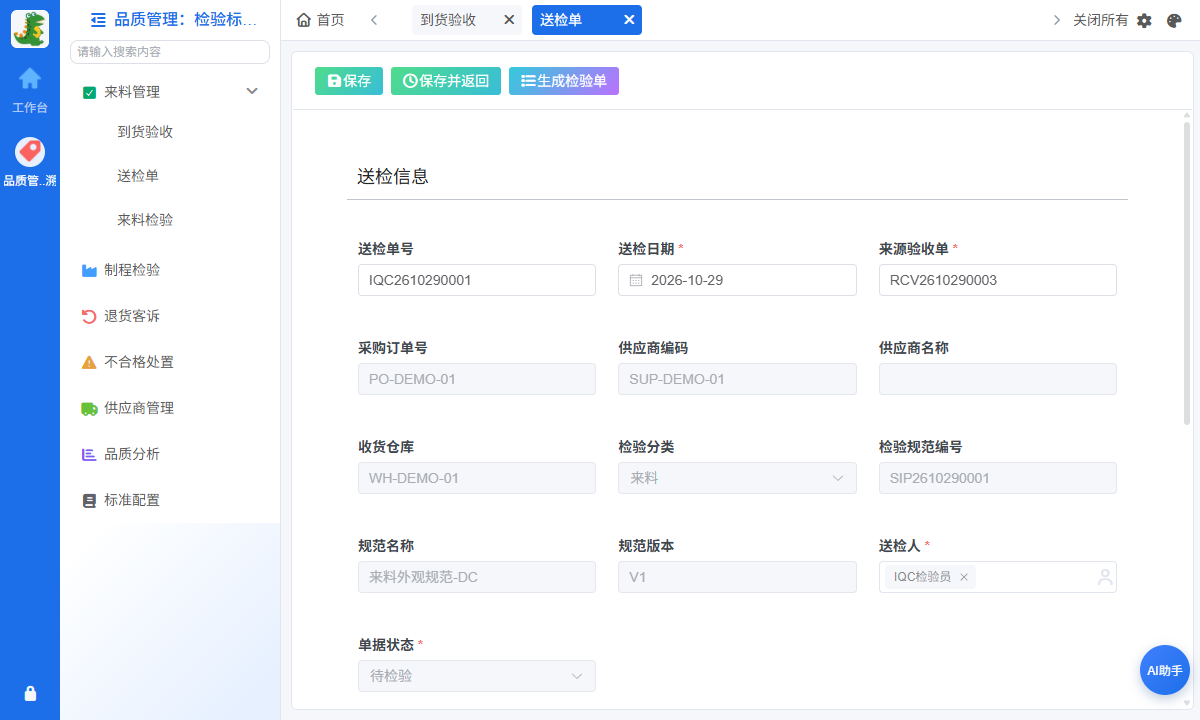This screenshot has width=1200, height=720.
Task: Click the 送检日期 date field
Action: coord(737,280)
